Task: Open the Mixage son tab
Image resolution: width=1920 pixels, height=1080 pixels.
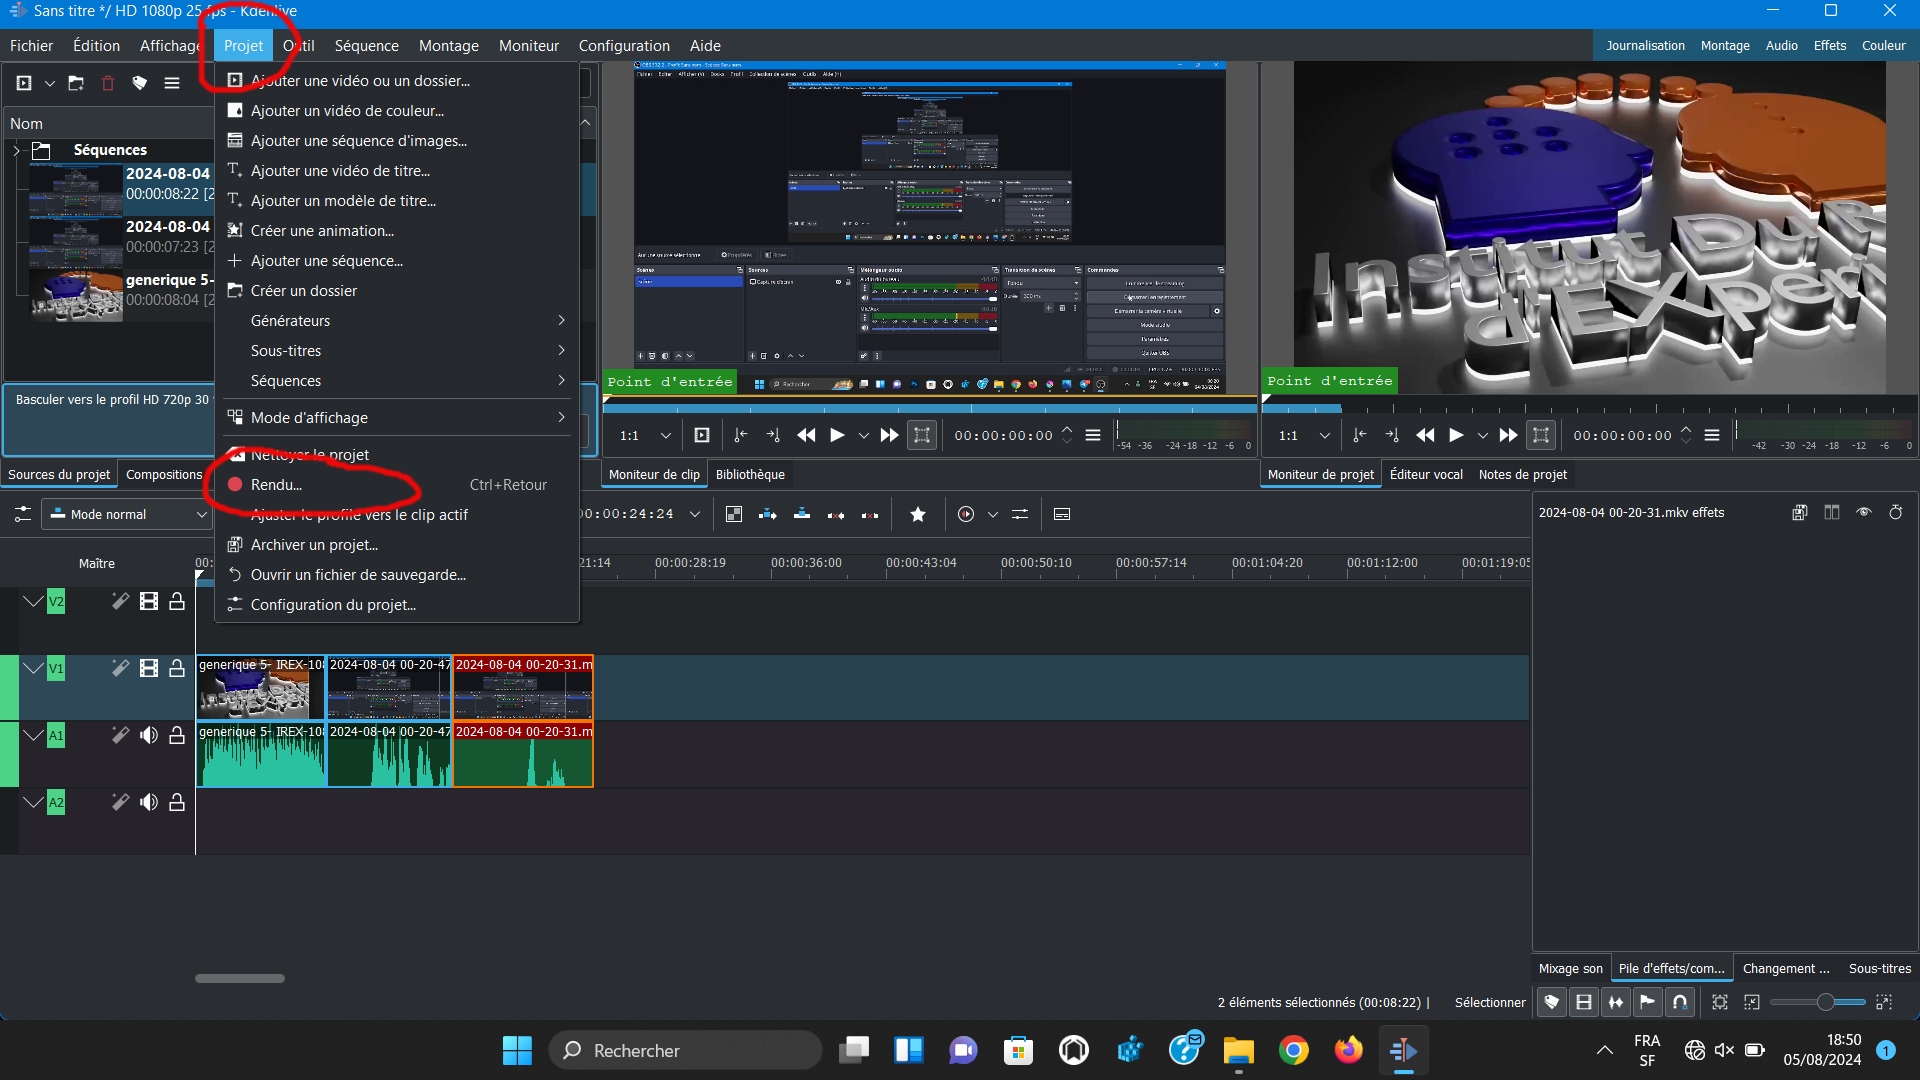Action: coord(1570,968)
